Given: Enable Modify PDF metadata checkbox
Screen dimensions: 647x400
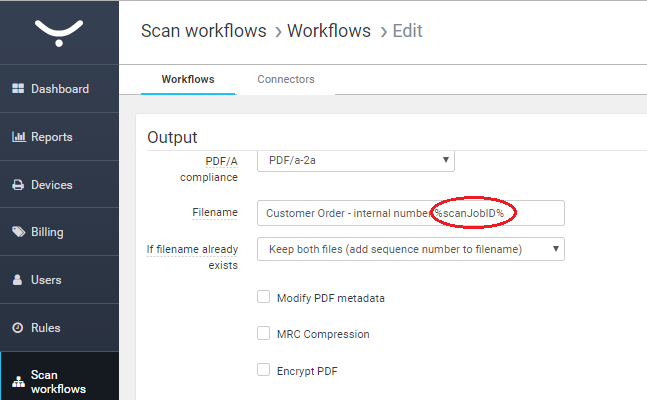Looking at the screenshot, I should pyautogui.click(x=264, y=297).
